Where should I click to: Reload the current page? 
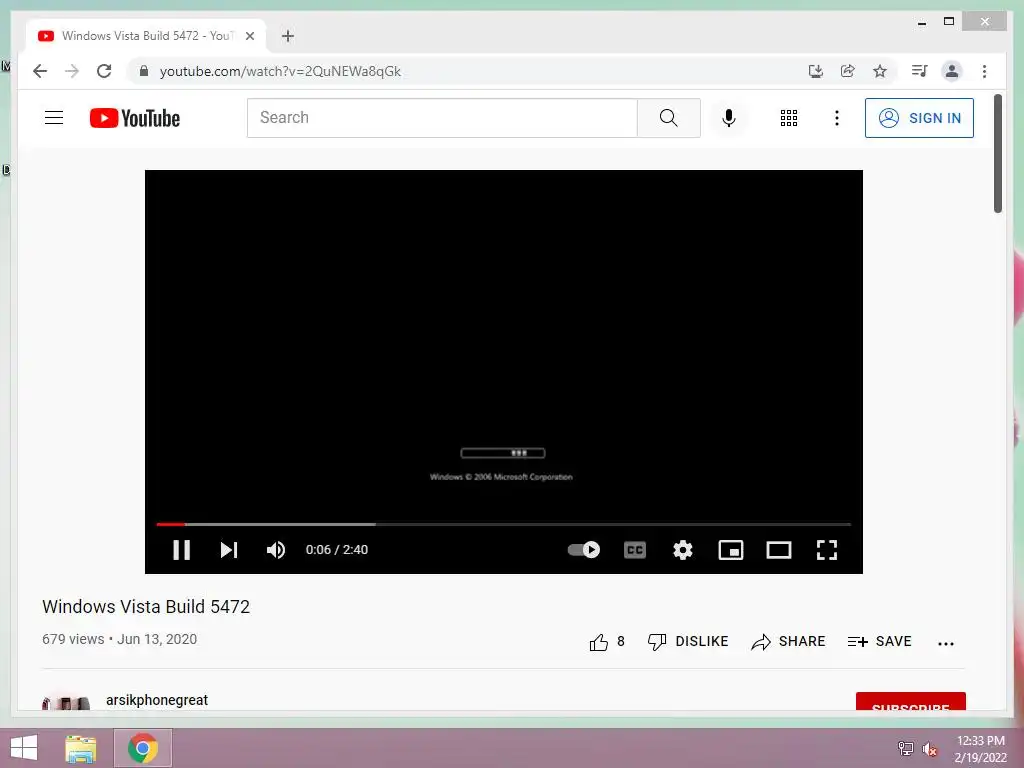point(104,71)
